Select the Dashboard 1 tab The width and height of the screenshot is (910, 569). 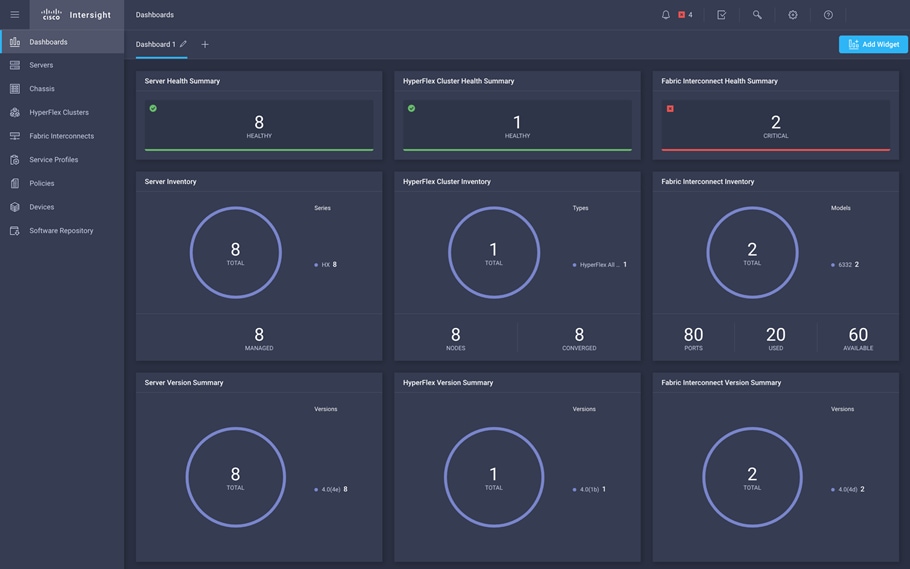tap(156, 44)
